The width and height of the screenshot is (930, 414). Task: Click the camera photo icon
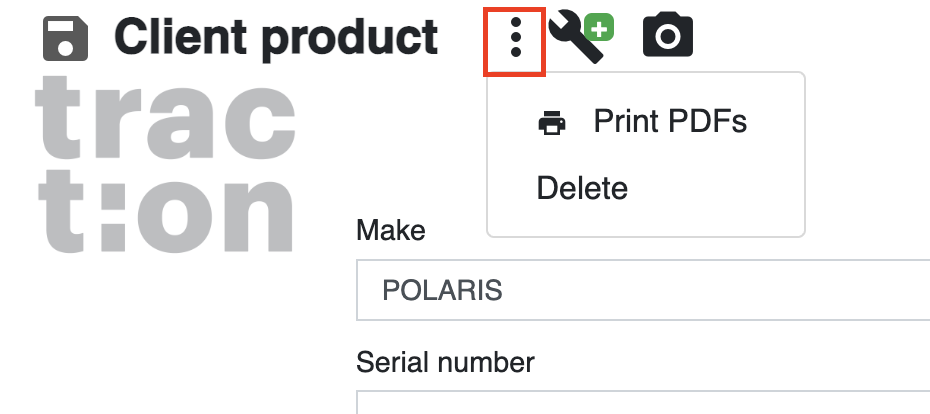click(x=668, y=35)
